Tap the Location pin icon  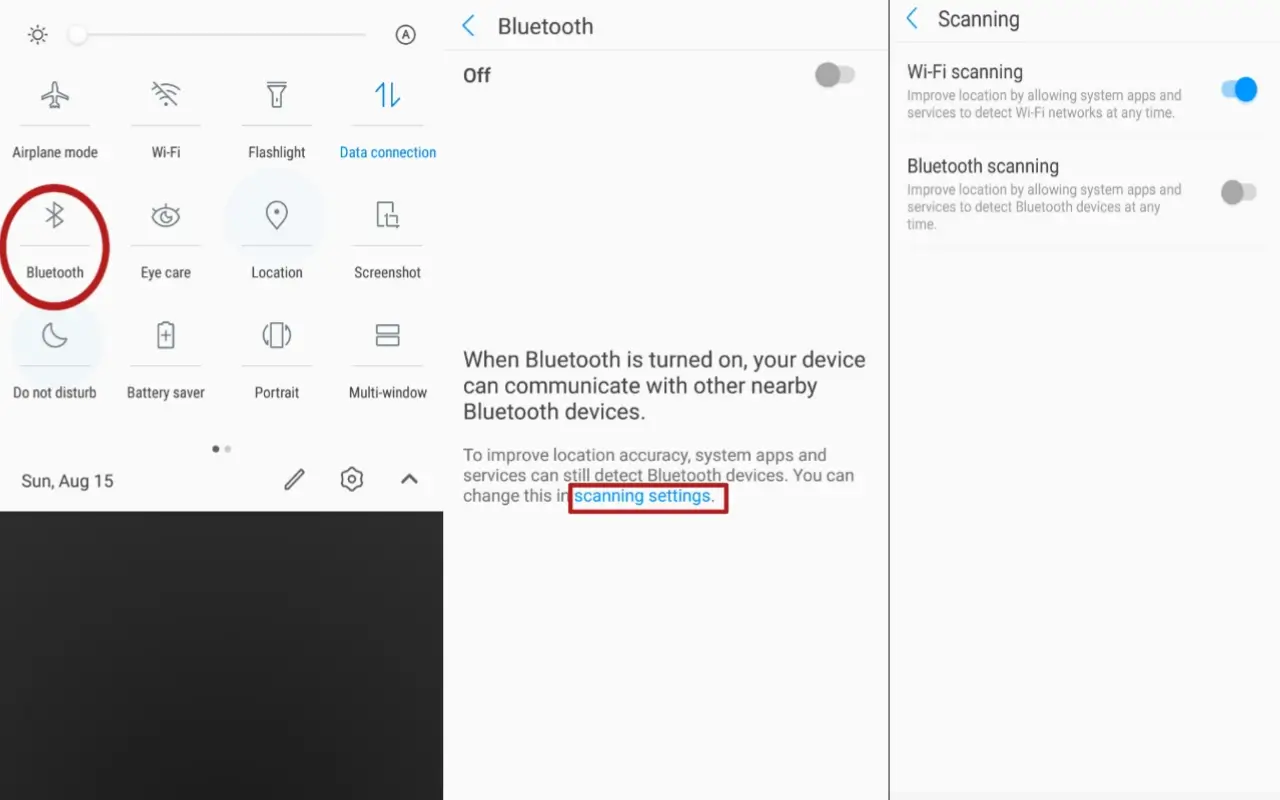pyautogui.click(x=277, y=215)
